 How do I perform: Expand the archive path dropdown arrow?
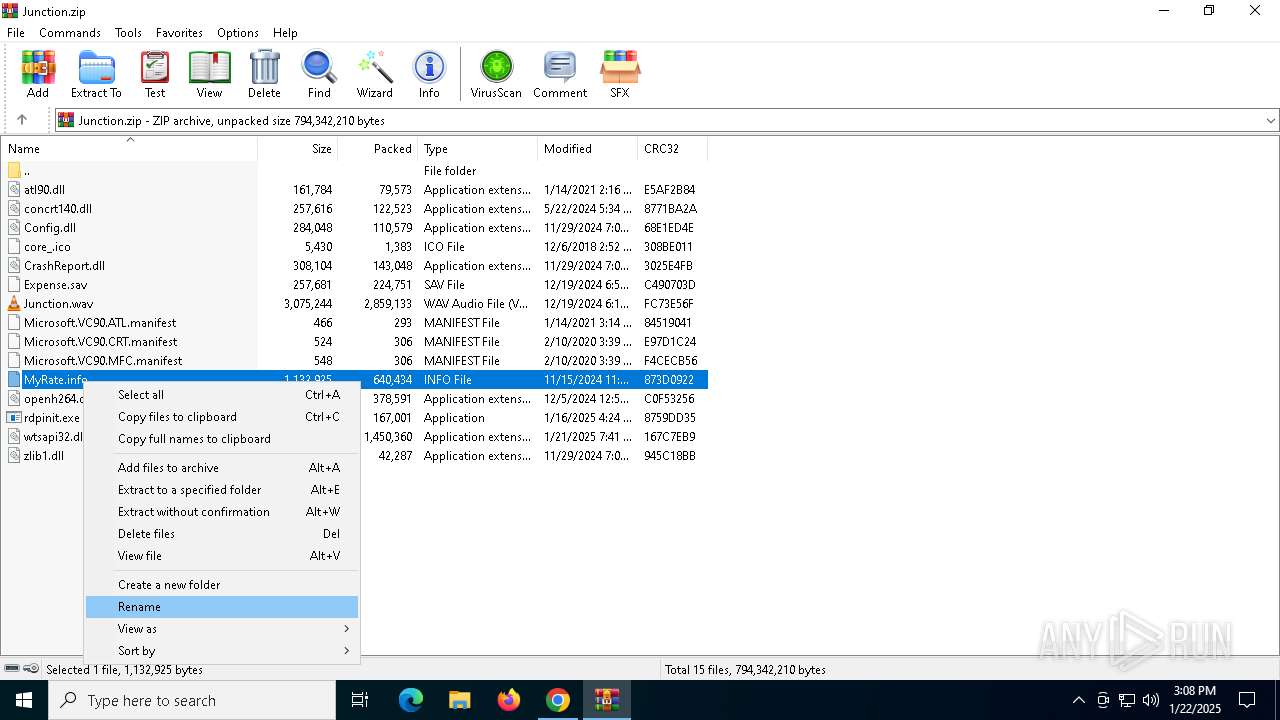(x=1271, y=120)
